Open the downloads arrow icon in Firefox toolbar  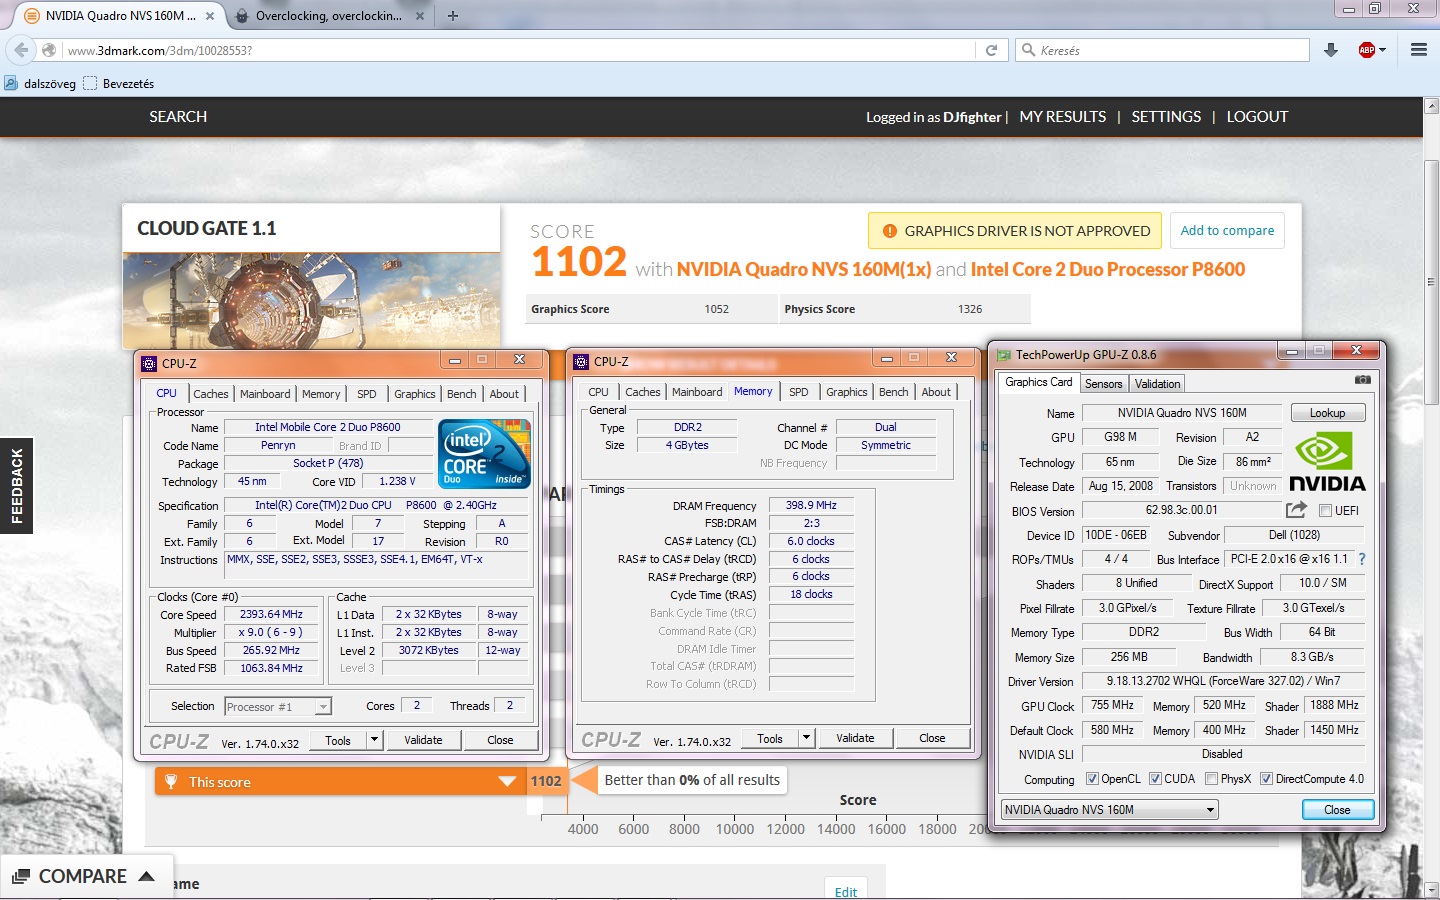coord(1331,50)
